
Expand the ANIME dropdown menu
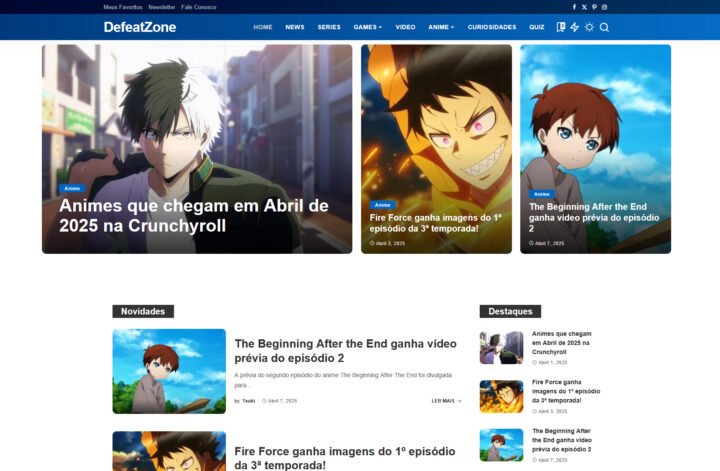pyautogui.click(x=441, y=27)
